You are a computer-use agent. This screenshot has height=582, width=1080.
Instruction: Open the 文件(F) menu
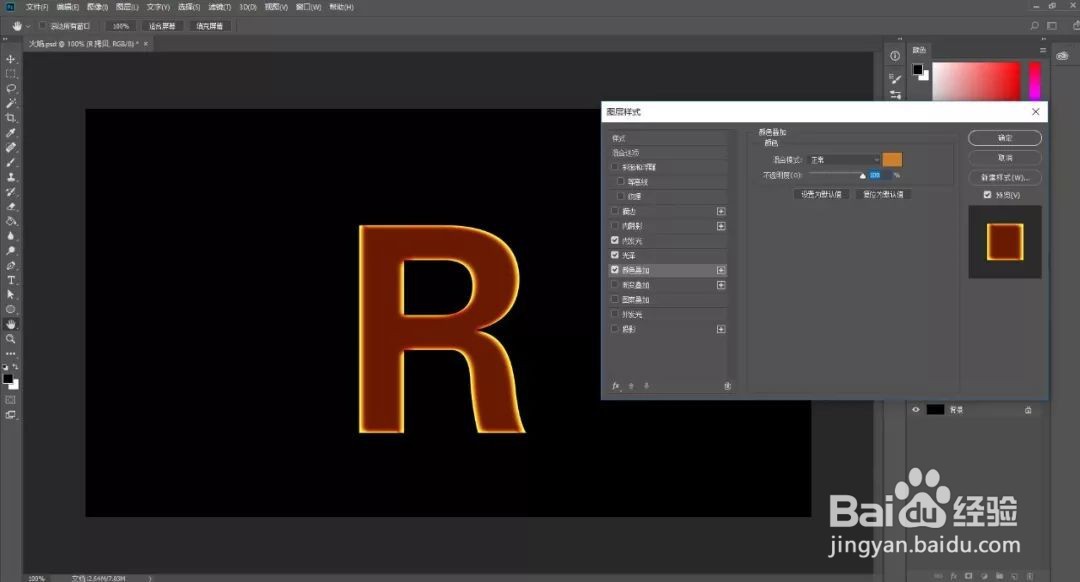[37, 7]
